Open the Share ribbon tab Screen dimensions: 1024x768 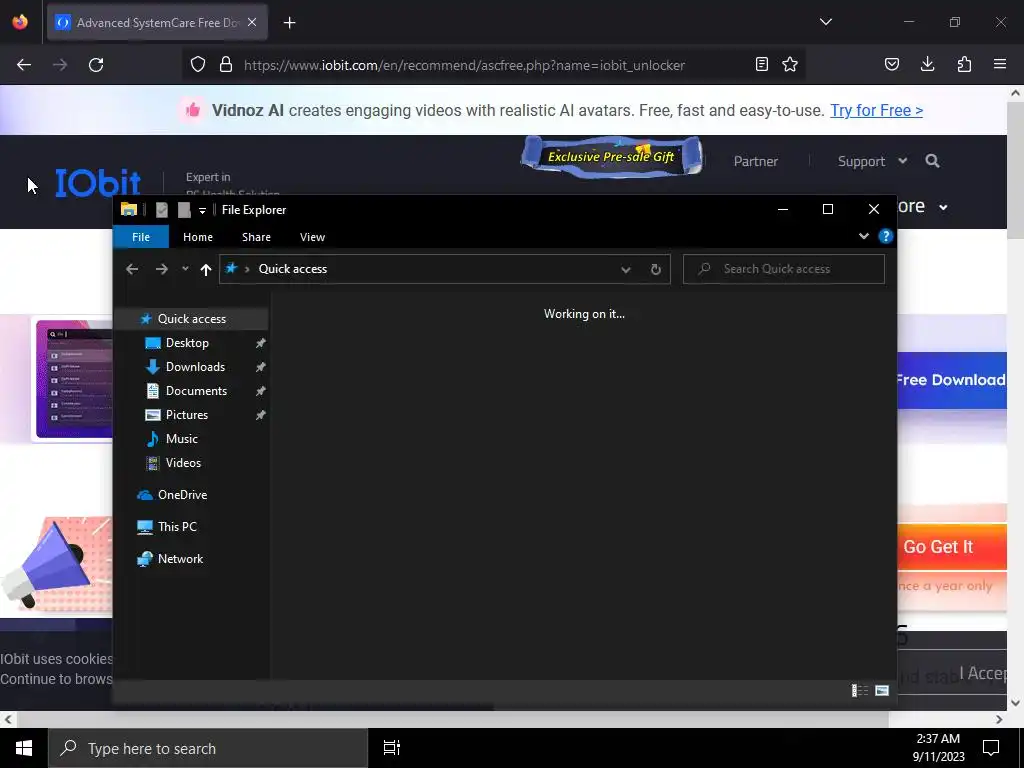click(256, 237)
